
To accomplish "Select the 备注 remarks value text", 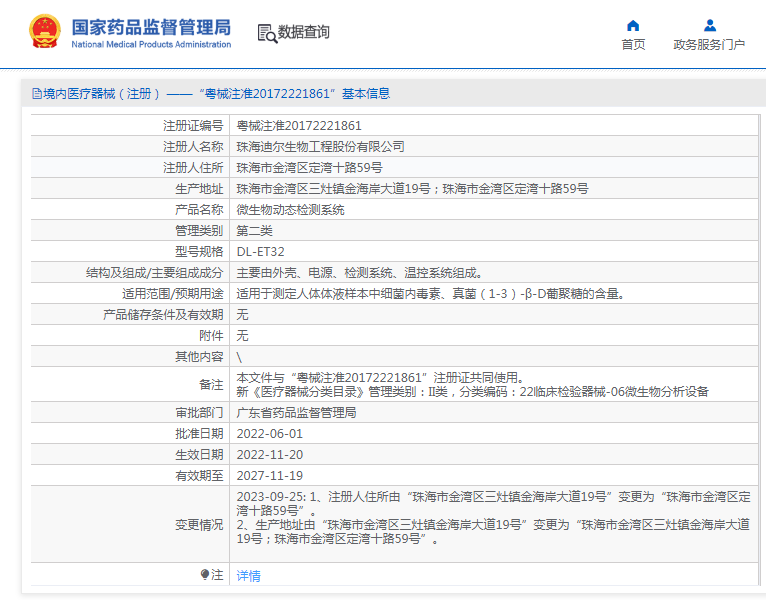I will click(472, 385).
